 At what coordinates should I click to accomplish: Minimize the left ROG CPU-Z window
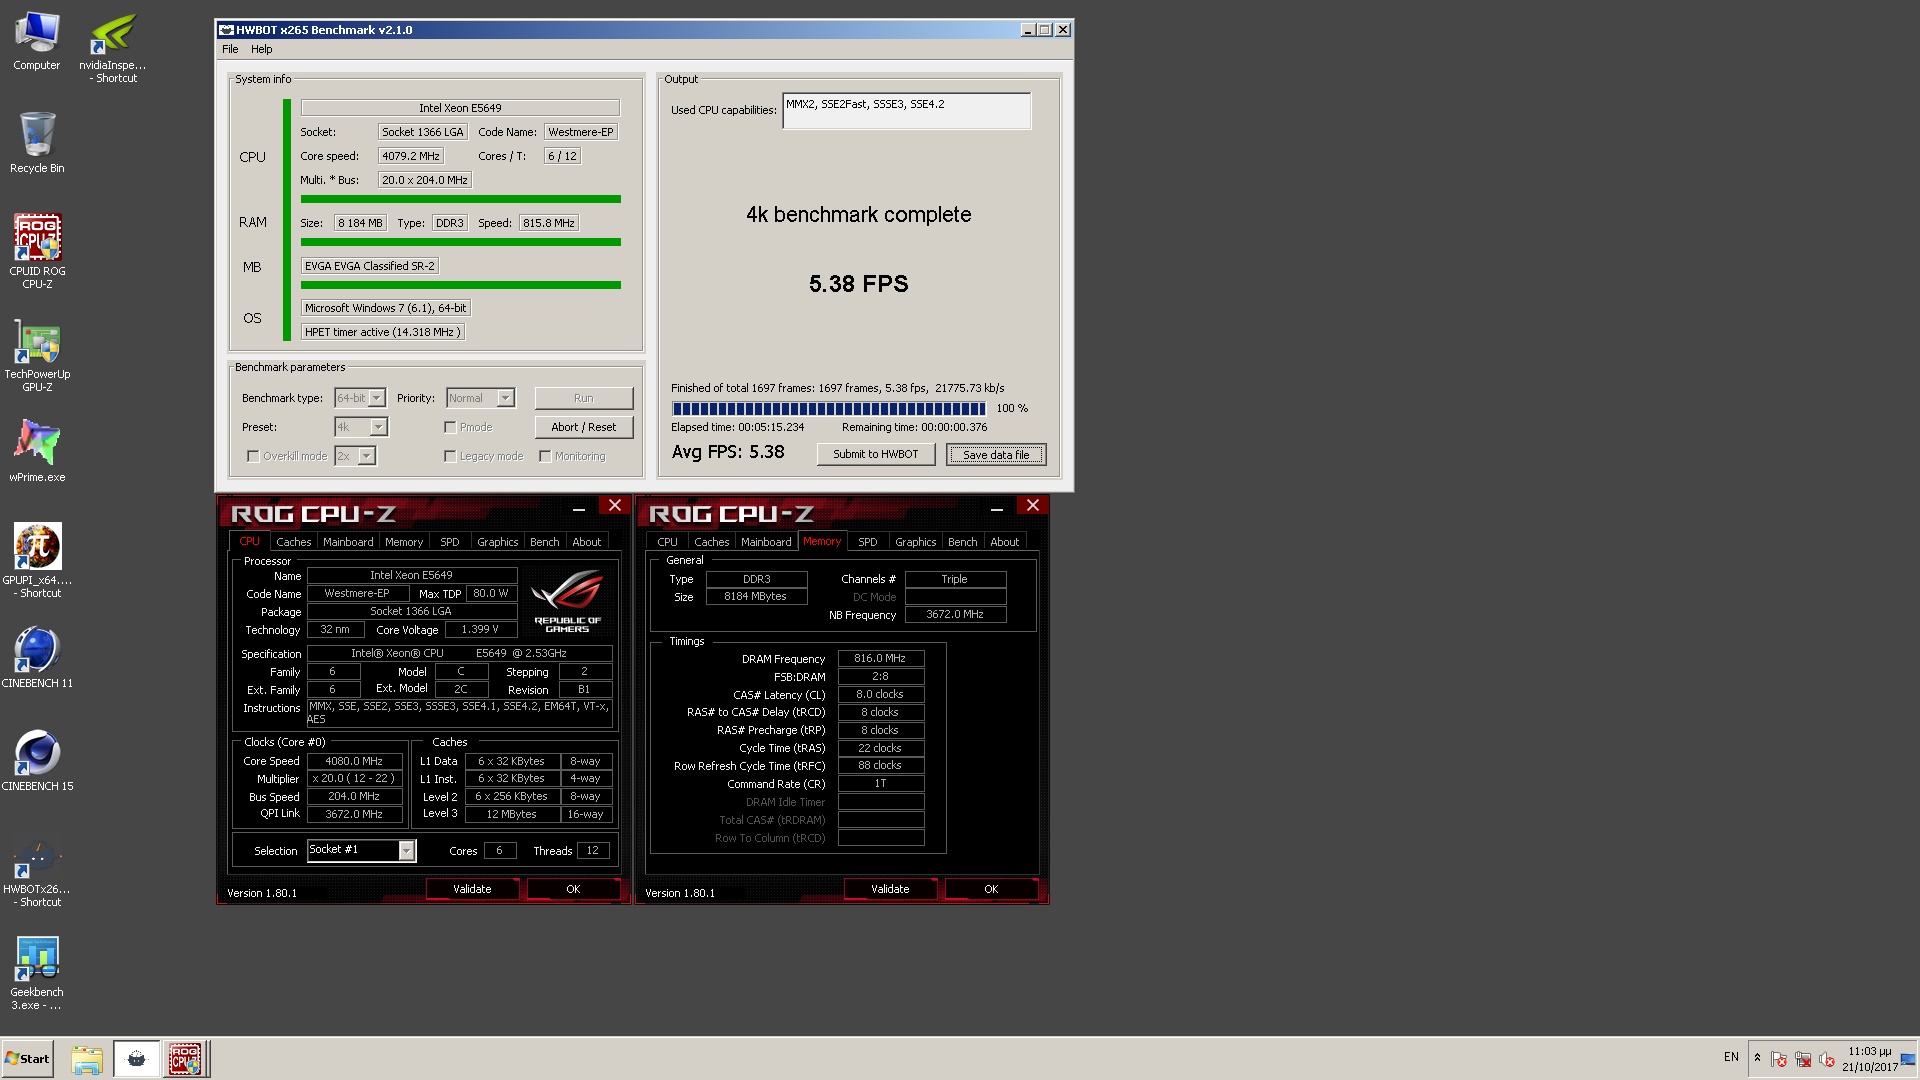click(578, 509)
